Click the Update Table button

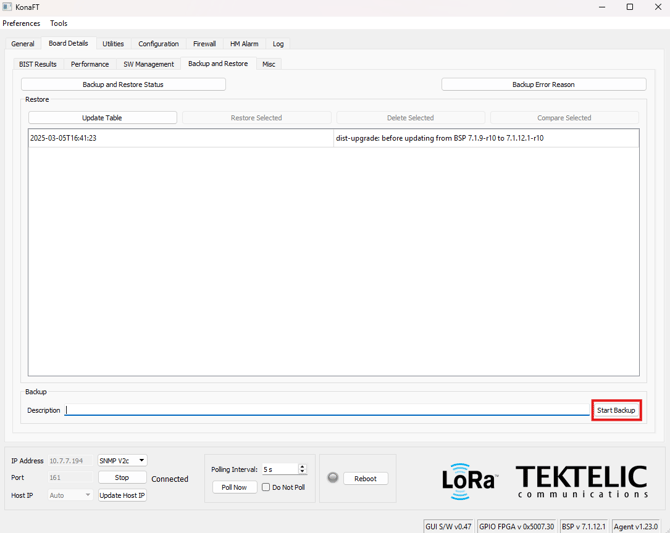(102, 118)
